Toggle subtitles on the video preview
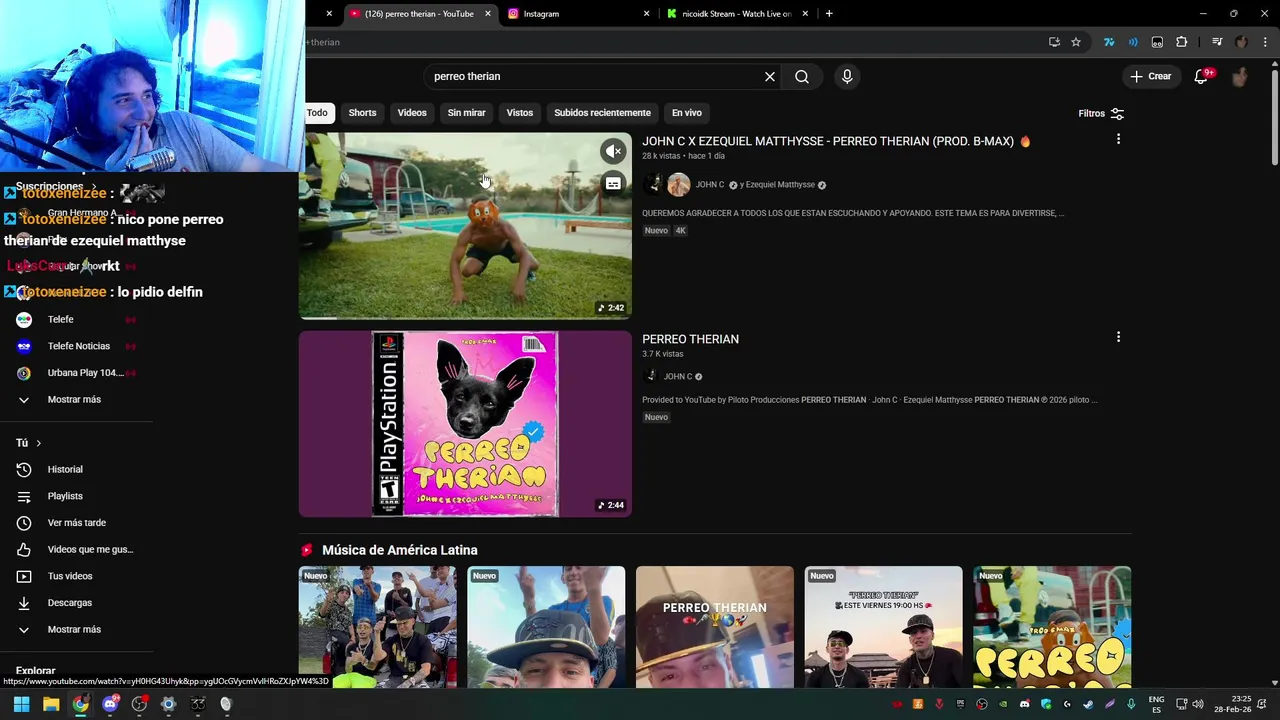Image resolution: width=1280 pixels, height=720 pixels. (613, 183)
